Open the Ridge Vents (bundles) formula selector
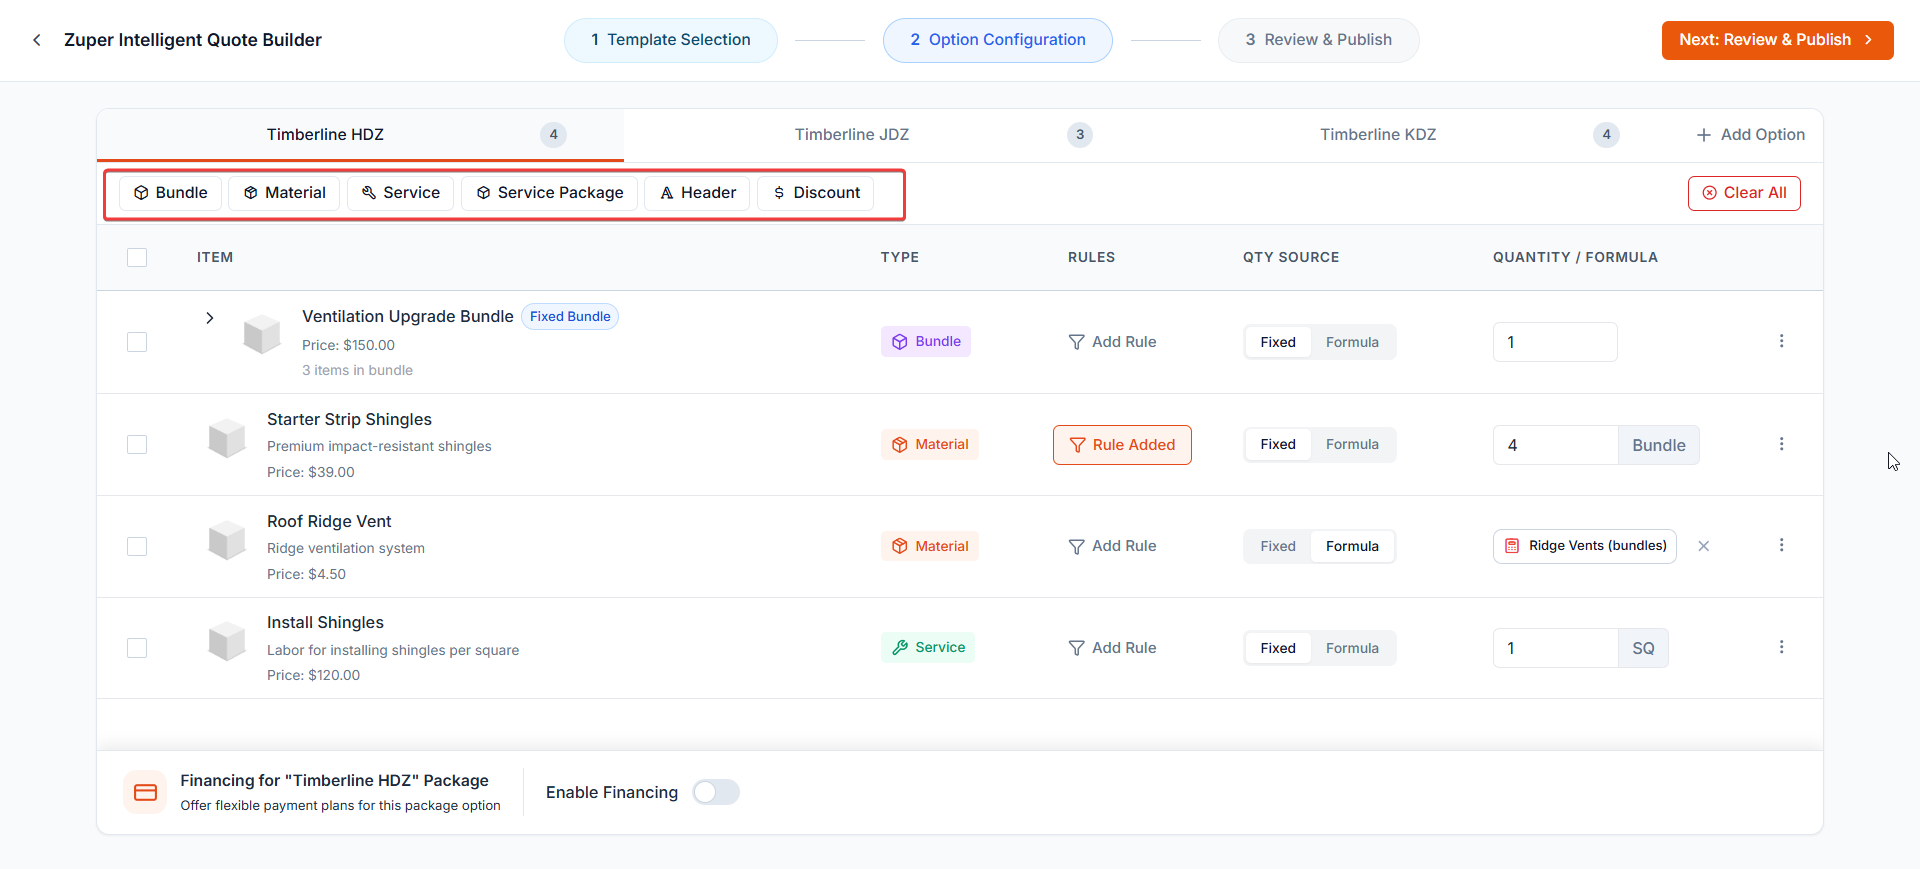The width and height of the screenshot is (1920, 869). 1585,546
